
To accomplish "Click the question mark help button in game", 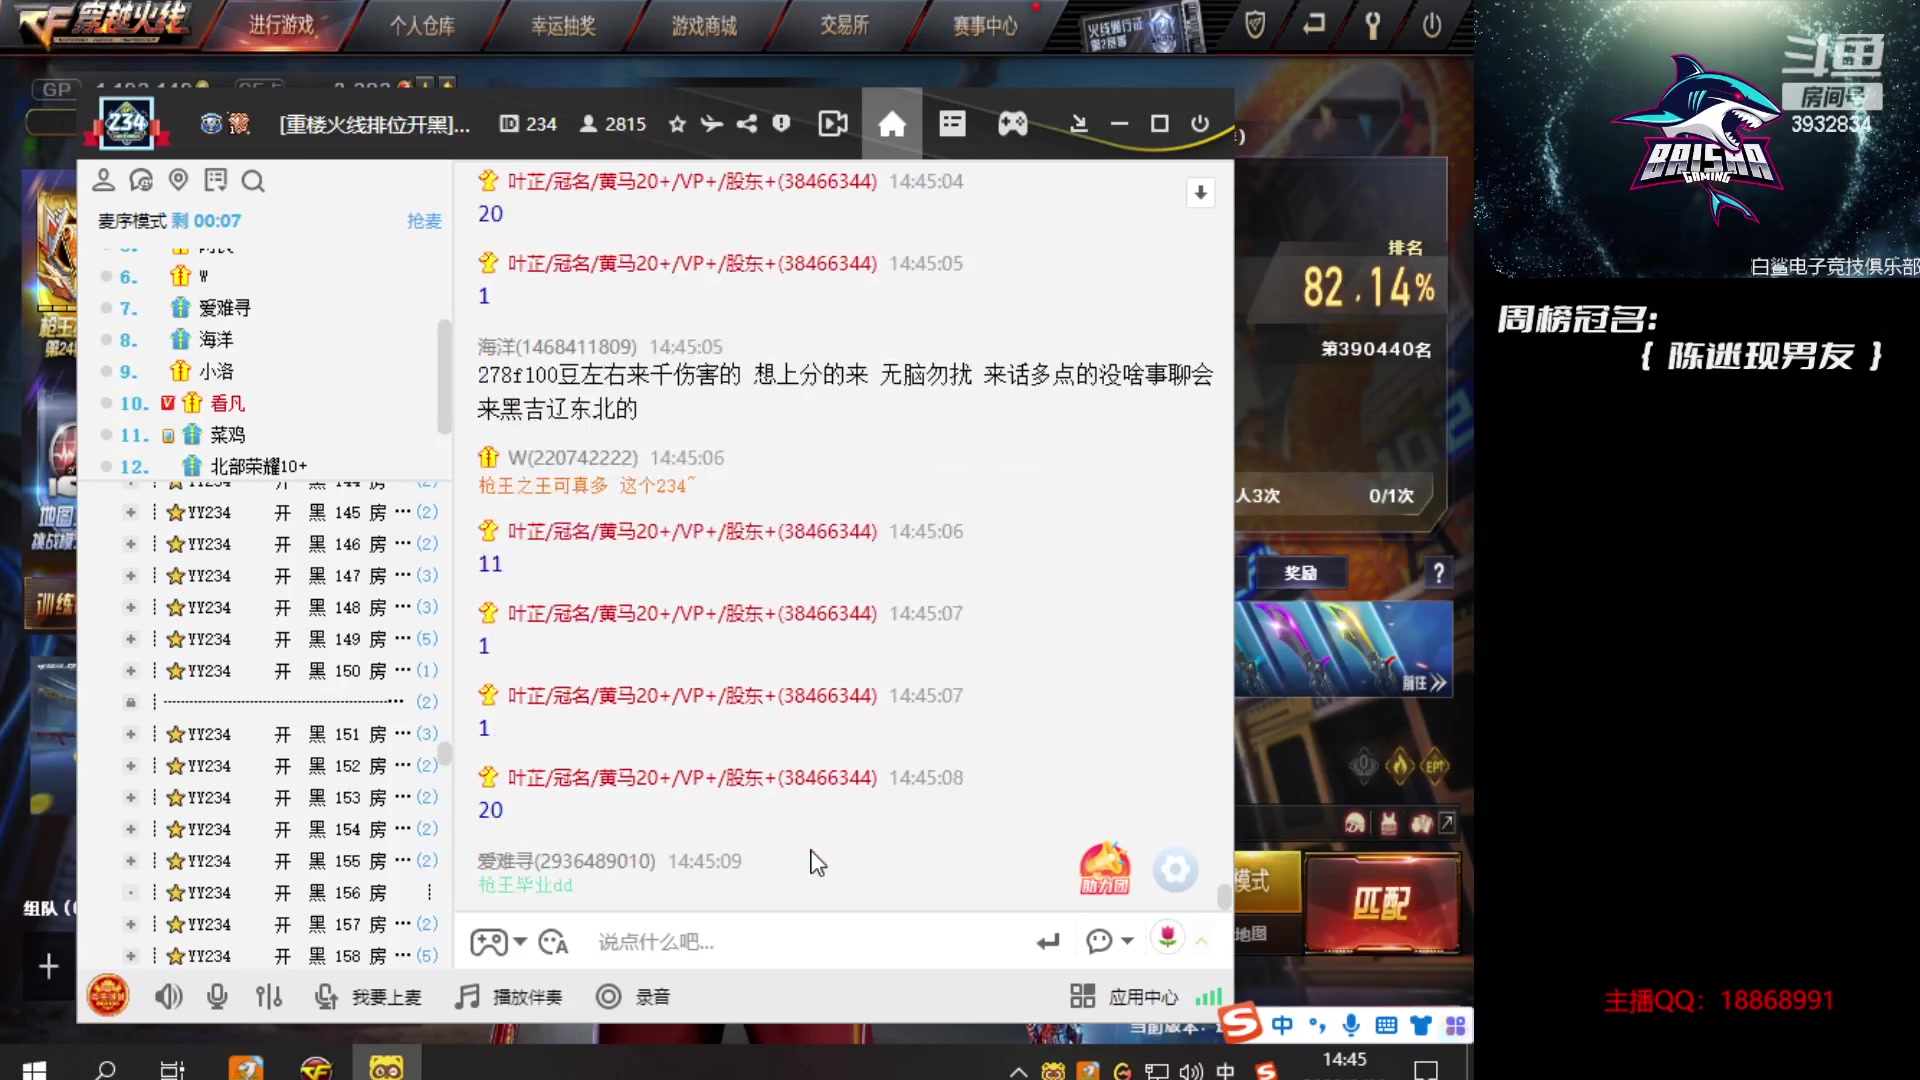I will pyautogui.click(x=1438, y=573).
